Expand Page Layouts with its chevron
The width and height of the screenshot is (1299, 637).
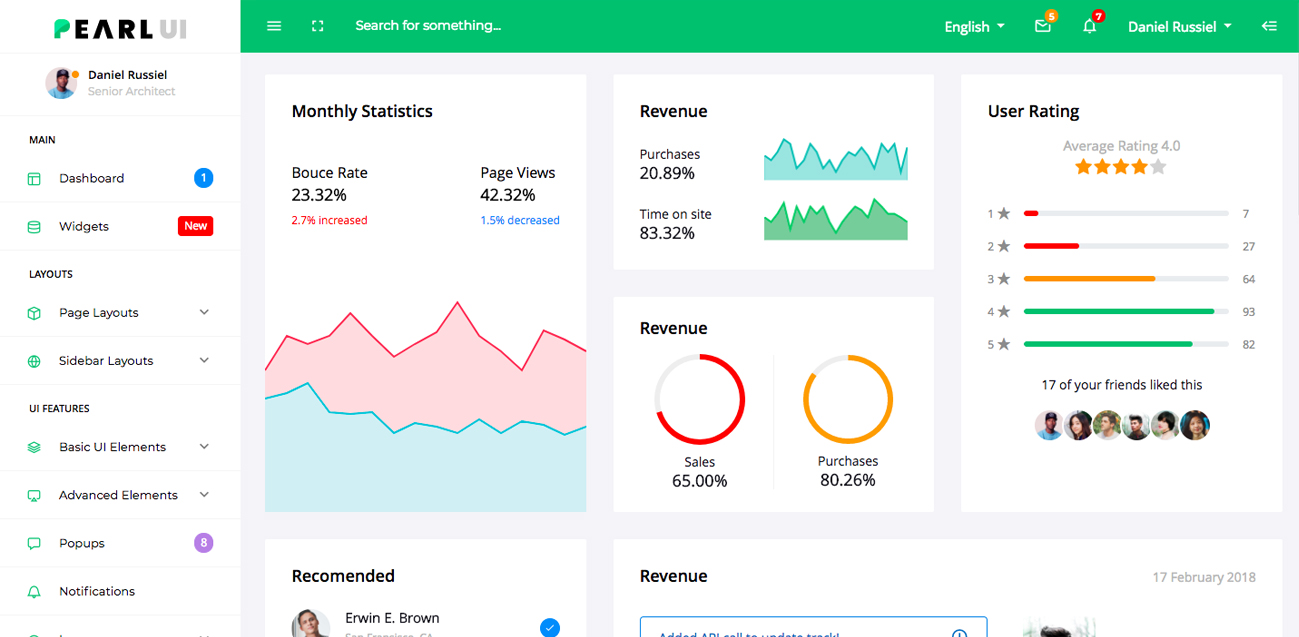click(204, 312)
